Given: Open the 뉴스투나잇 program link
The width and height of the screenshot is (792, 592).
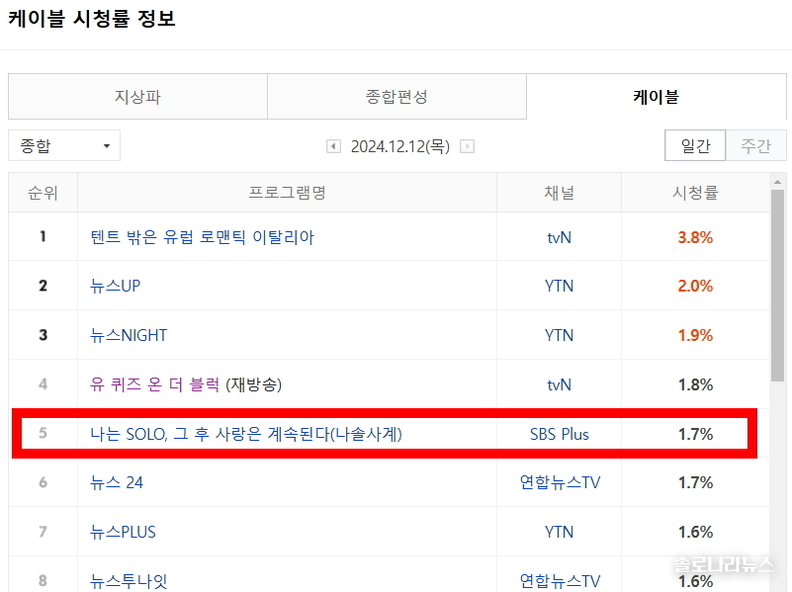Looking at the screenshot, I should point(128,581).
